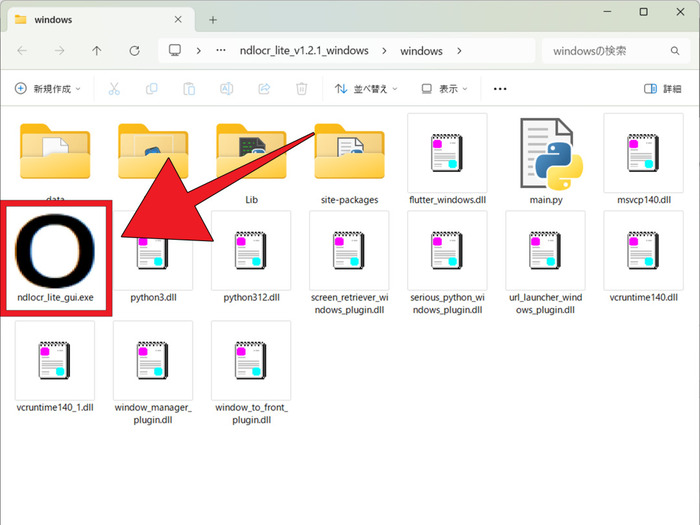Click the Rename icon in toolbar
This screenshot has height=525, width=700.
coord(227,89)
